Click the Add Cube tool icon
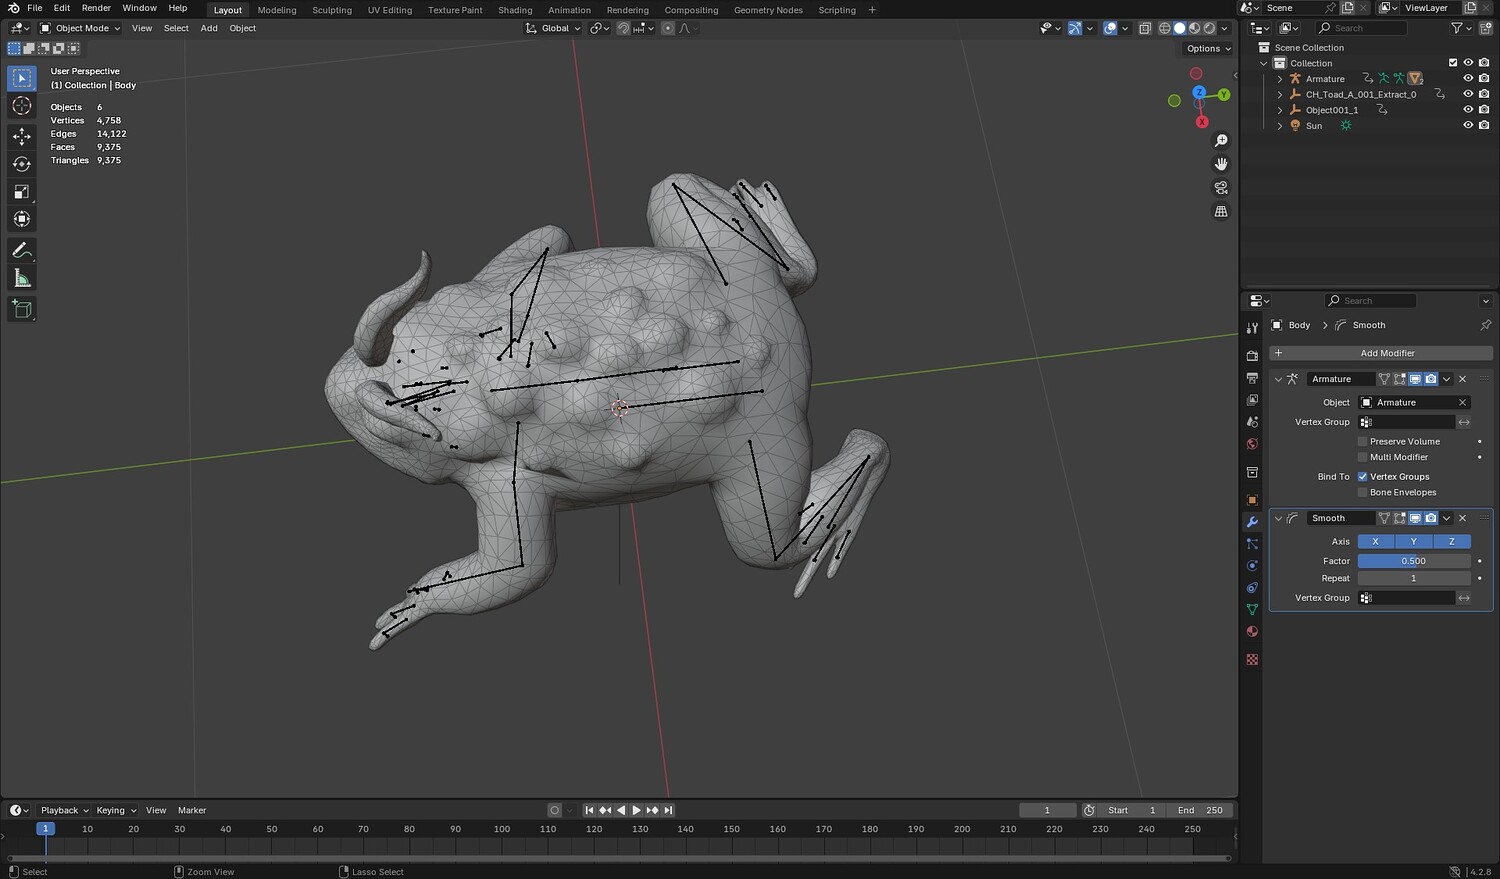 [22, 309]
